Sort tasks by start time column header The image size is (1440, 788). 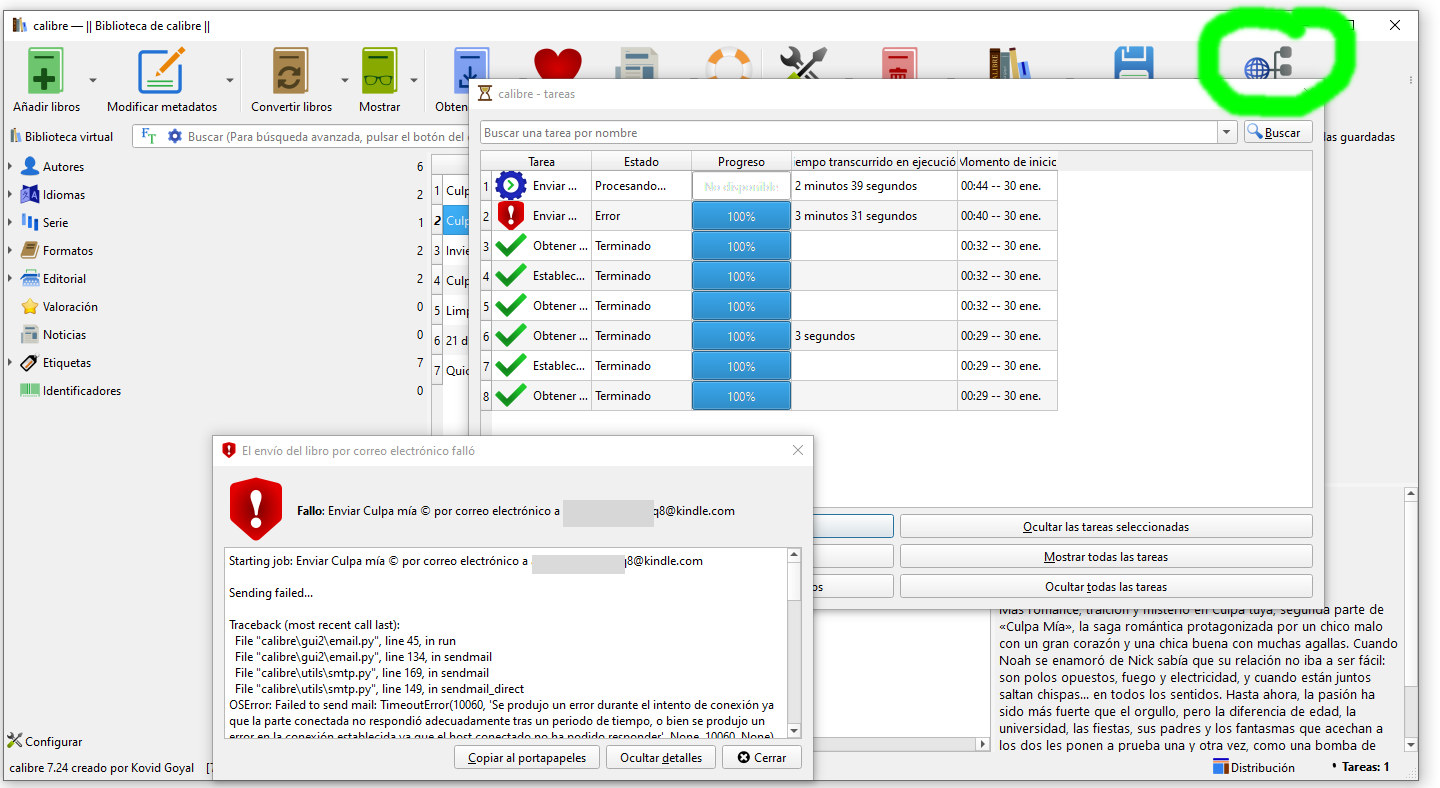1007,161
